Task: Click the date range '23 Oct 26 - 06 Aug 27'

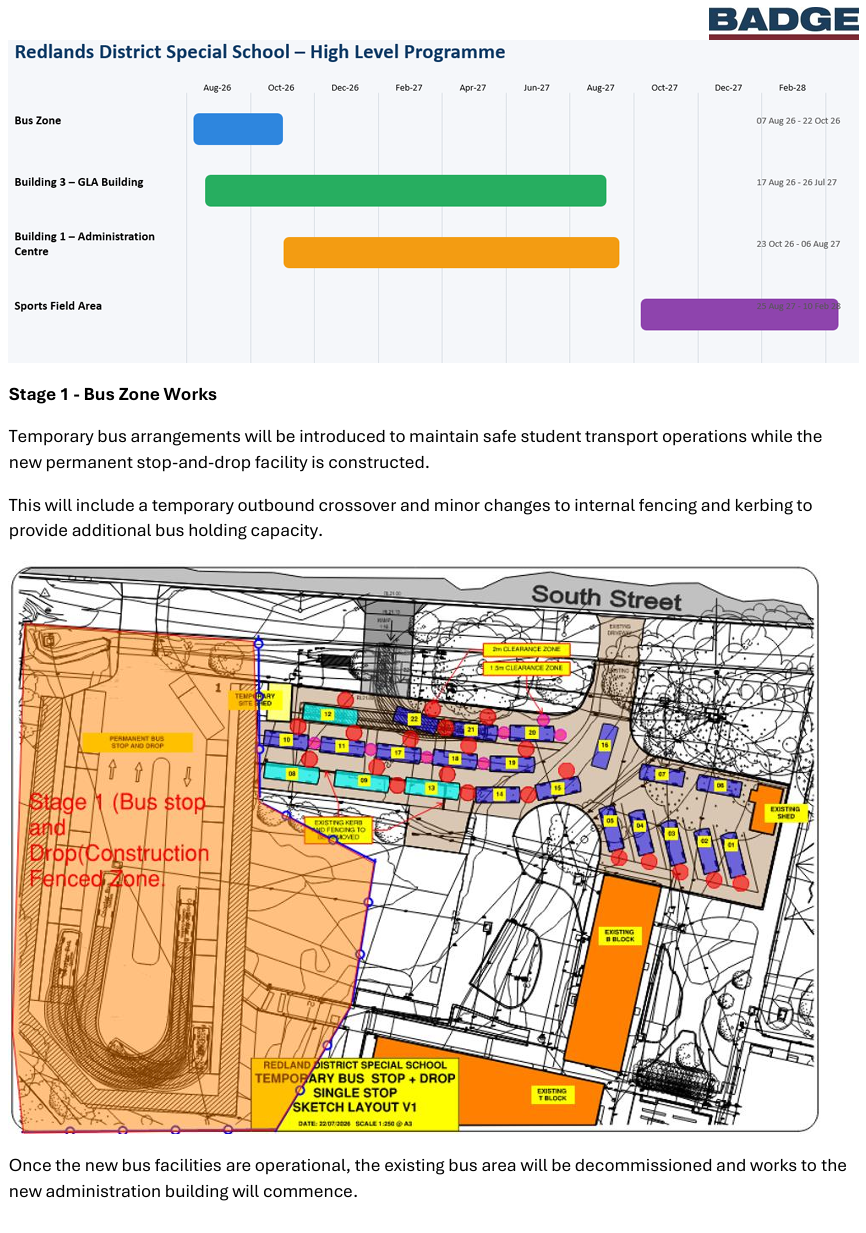Action: coord(798,244)
